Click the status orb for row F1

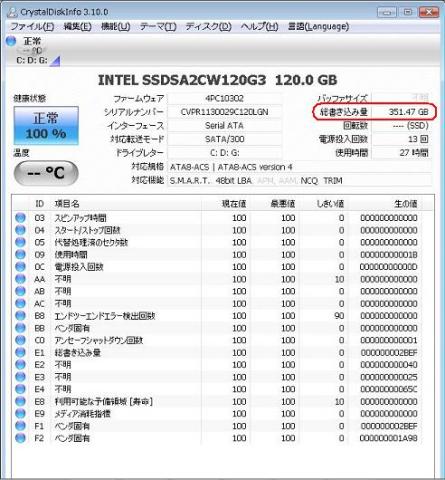[x=20, y=426]
